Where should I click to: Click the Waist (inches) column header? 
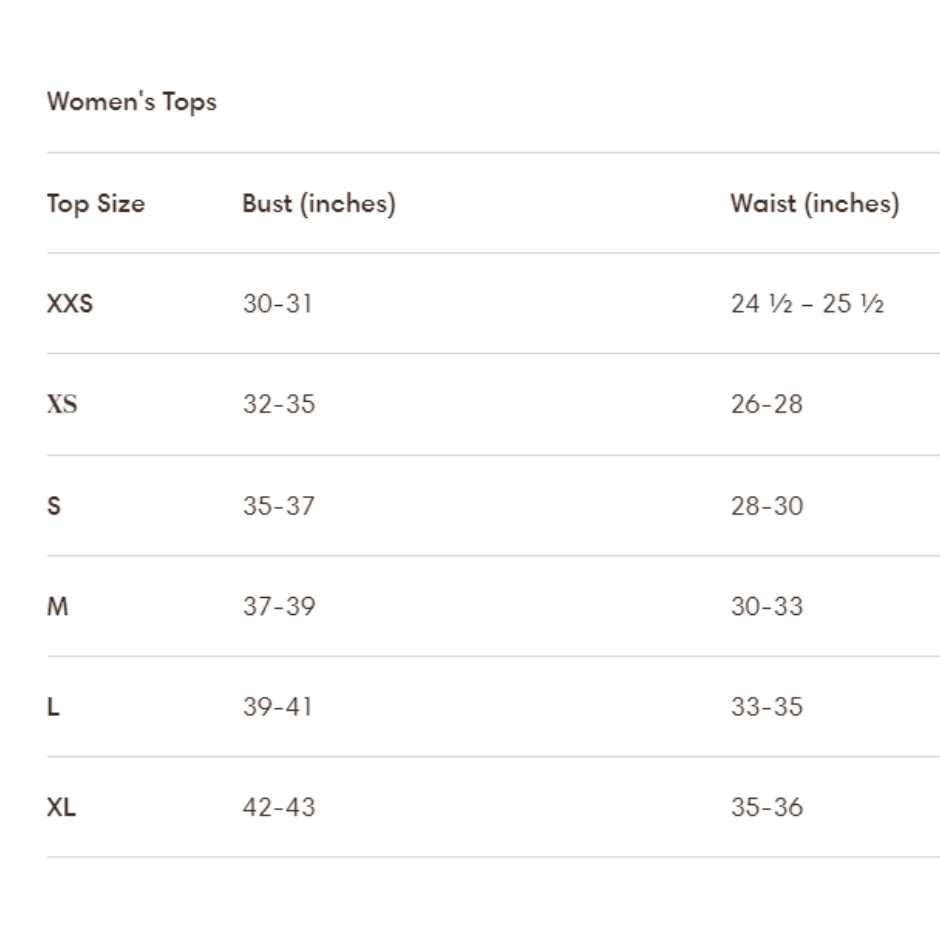click(814, 204)
